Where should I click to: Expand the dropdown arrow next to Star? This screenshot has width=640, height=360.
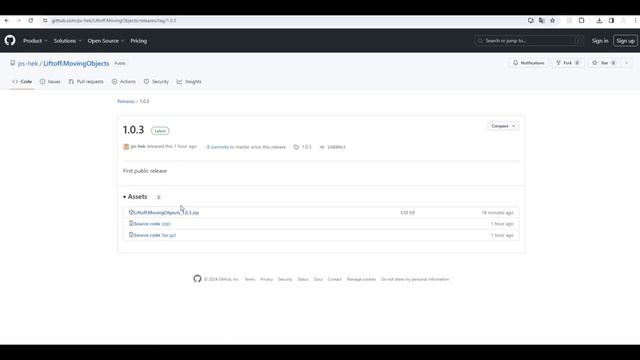pyautogui.click(x=627, y=63)
